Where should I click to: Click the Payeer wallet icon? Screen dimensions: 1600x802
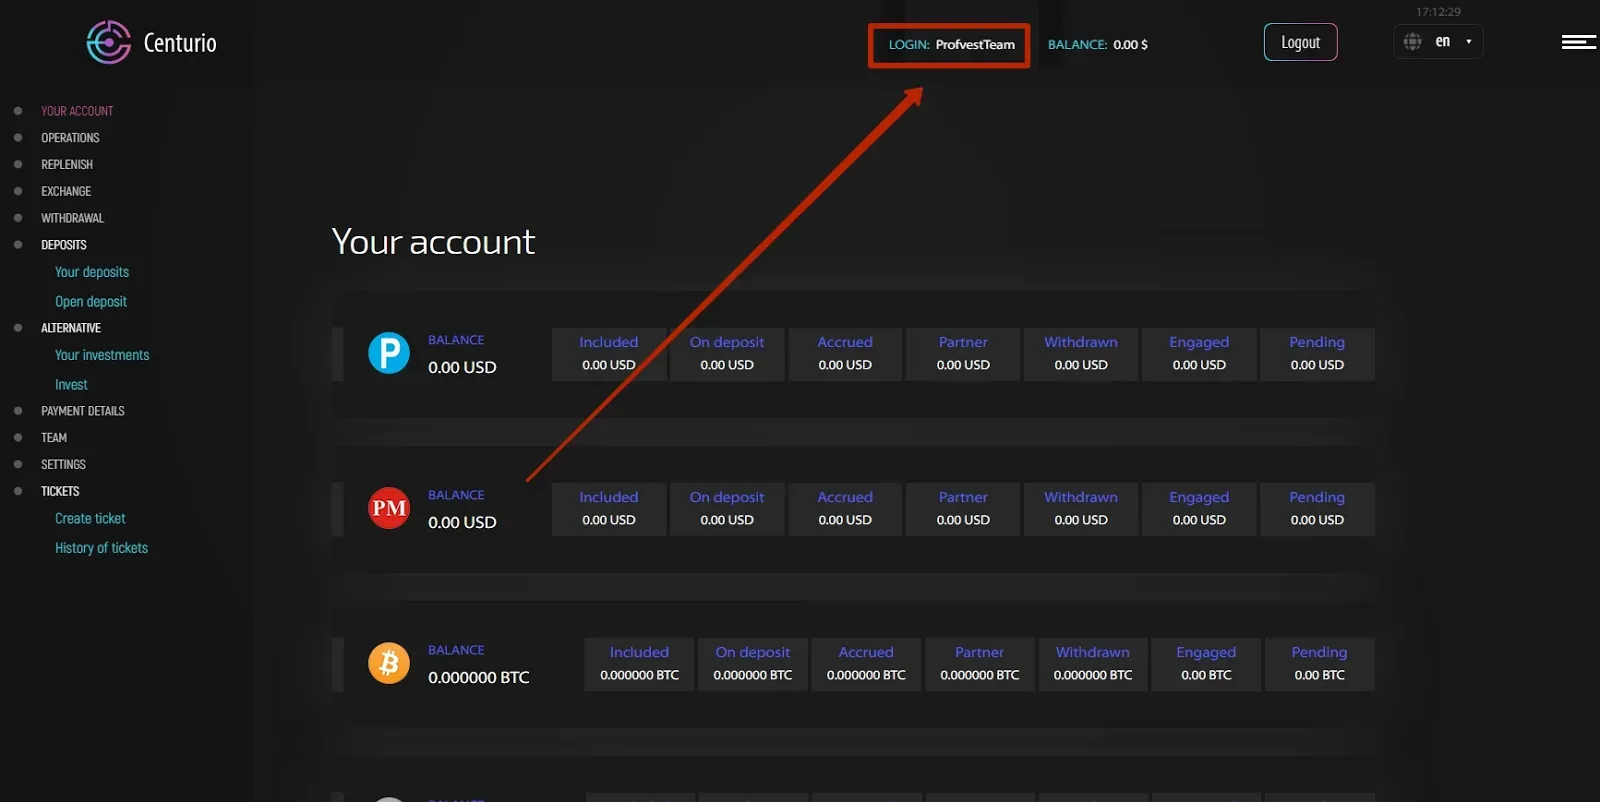tap(389, 353)
